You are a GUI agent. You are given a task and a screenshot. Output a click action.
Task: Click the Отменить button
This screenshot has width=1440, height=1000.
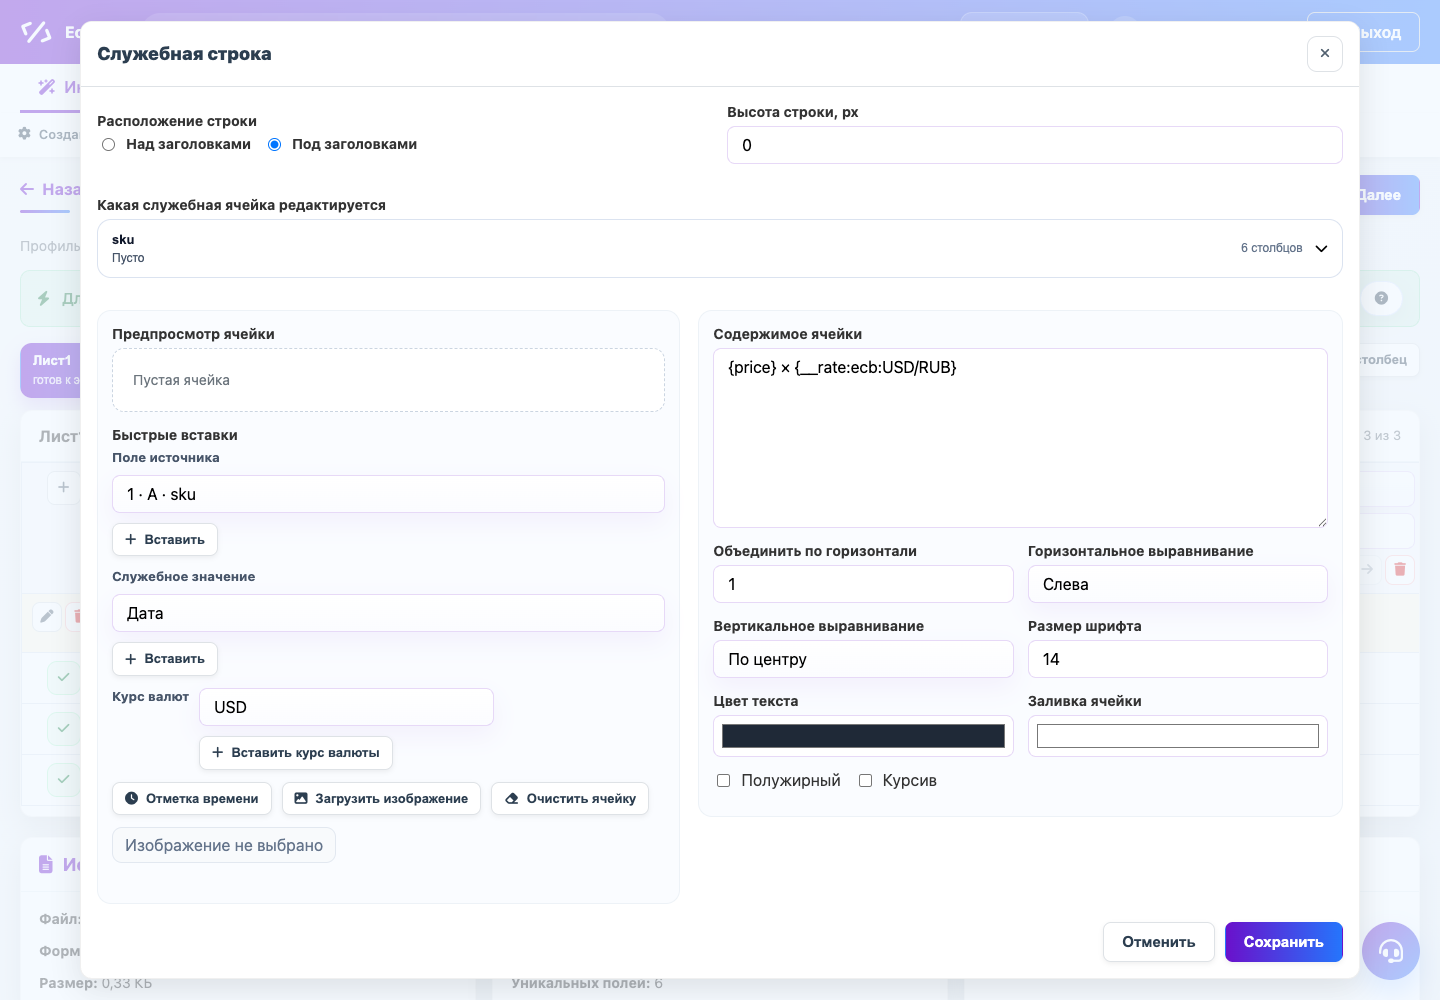(x=1159, y=942)
